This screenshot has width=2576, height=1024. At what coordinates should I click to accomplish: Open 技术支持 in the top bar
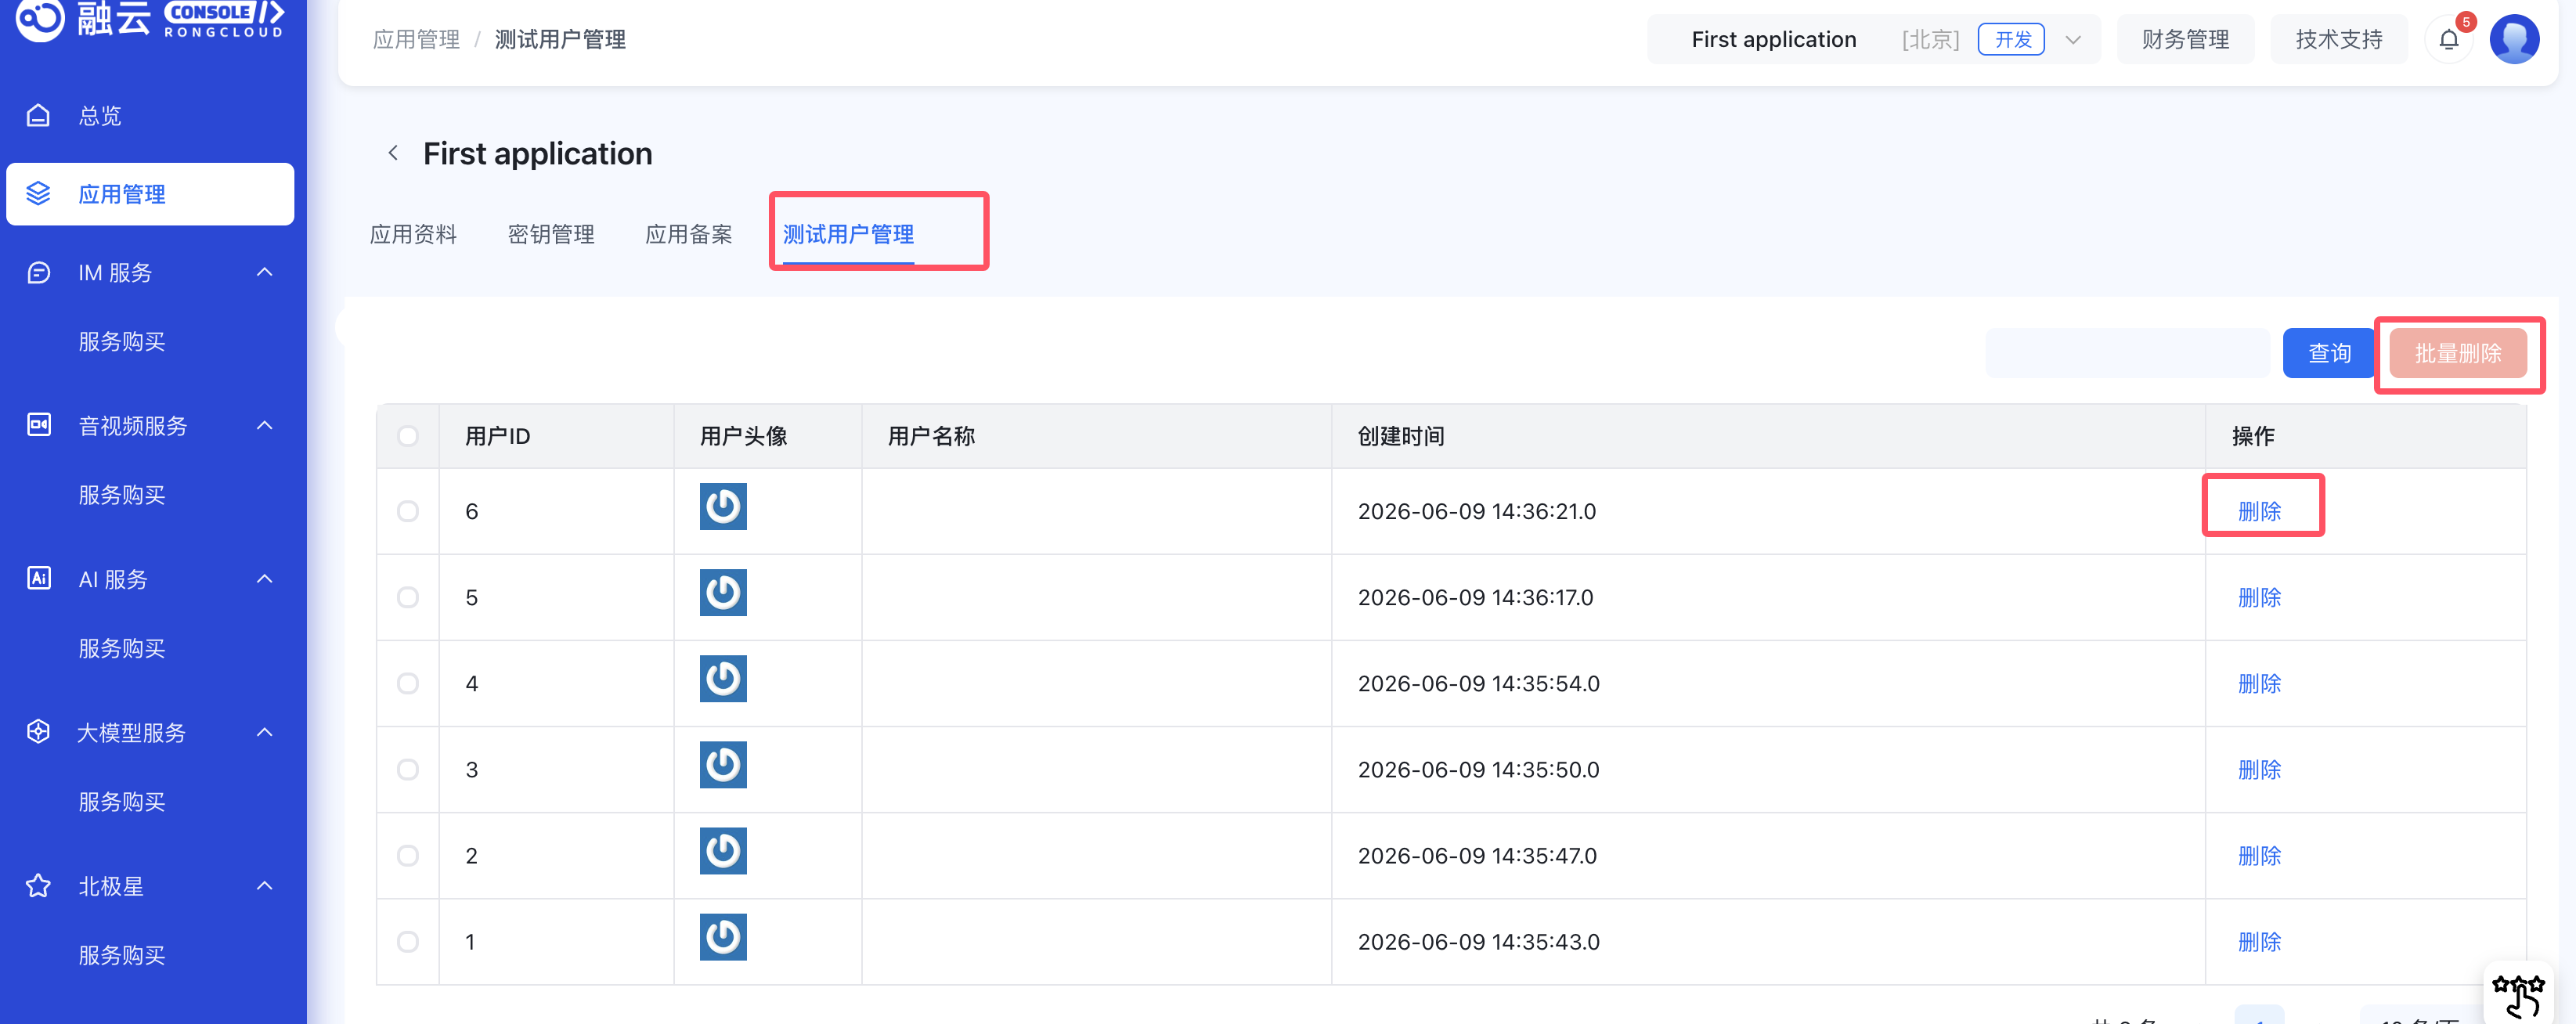[2339, 39]
